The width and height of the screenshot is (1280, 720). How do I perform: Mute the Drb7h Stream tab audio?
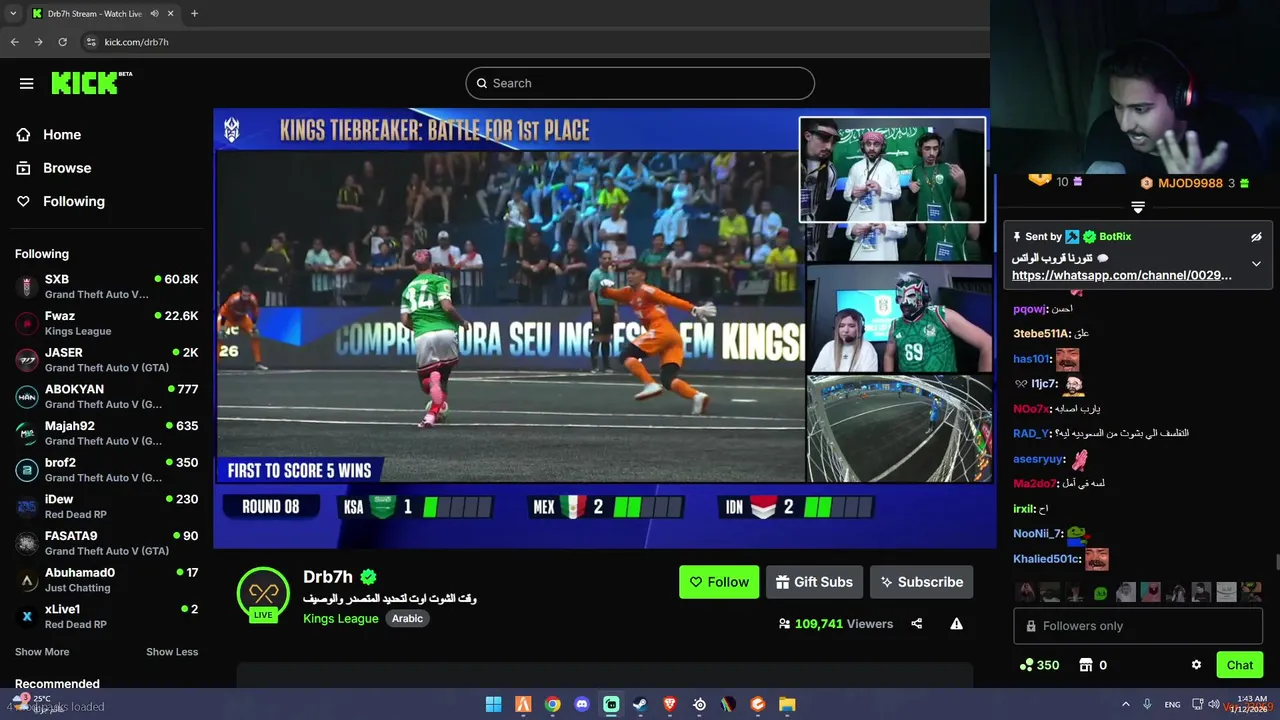point(153,14)
